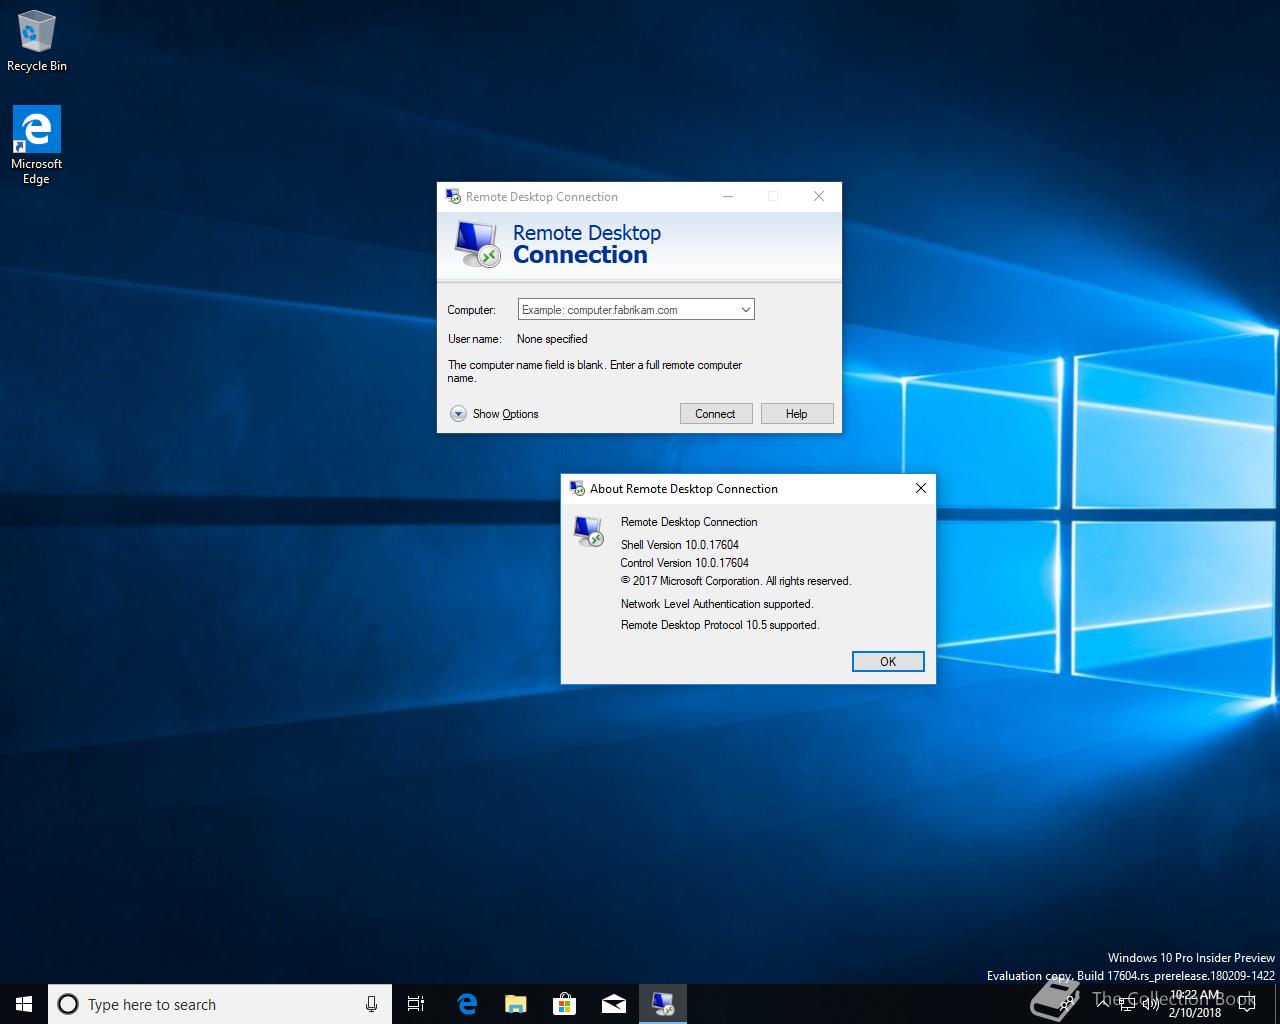1280x1024 pixels.
Task: Click the Cortana search circle icon
Action: tap(68, 1004)
